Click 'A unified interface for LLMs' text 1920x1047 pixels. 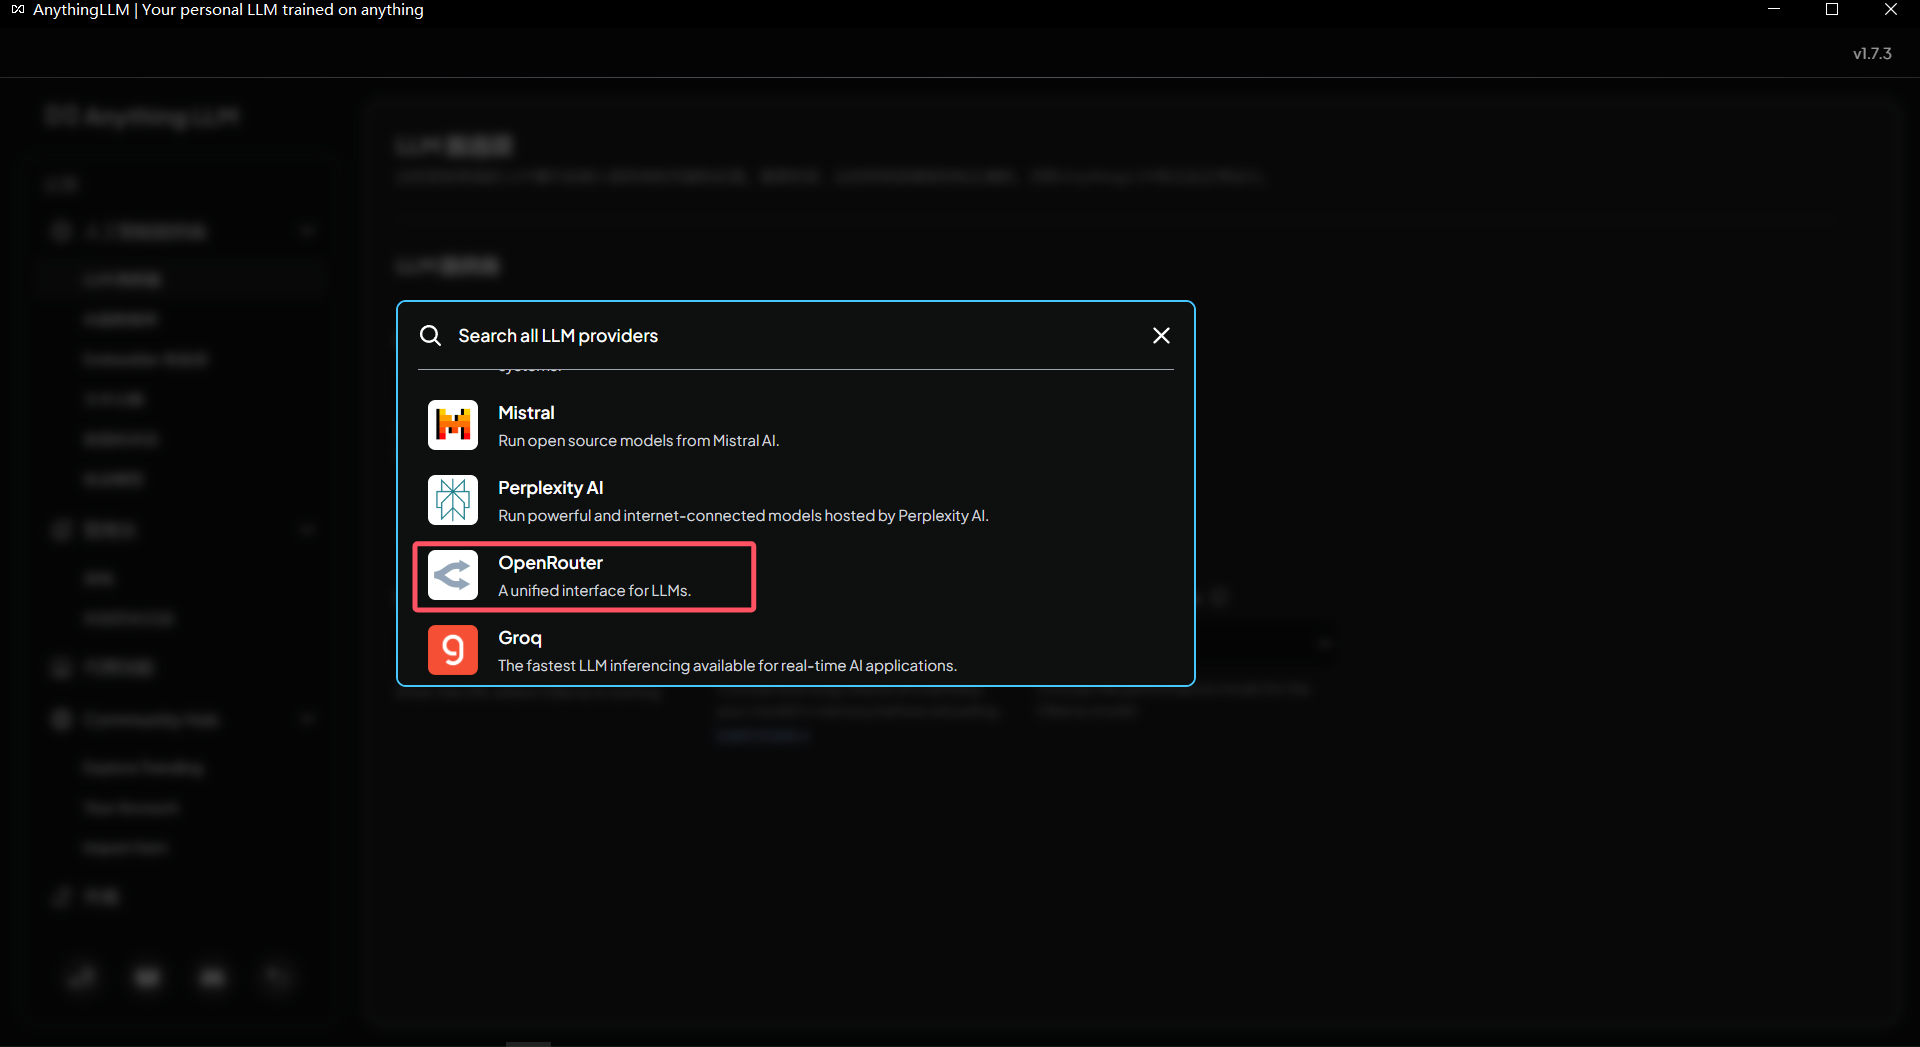pos(594,591)
